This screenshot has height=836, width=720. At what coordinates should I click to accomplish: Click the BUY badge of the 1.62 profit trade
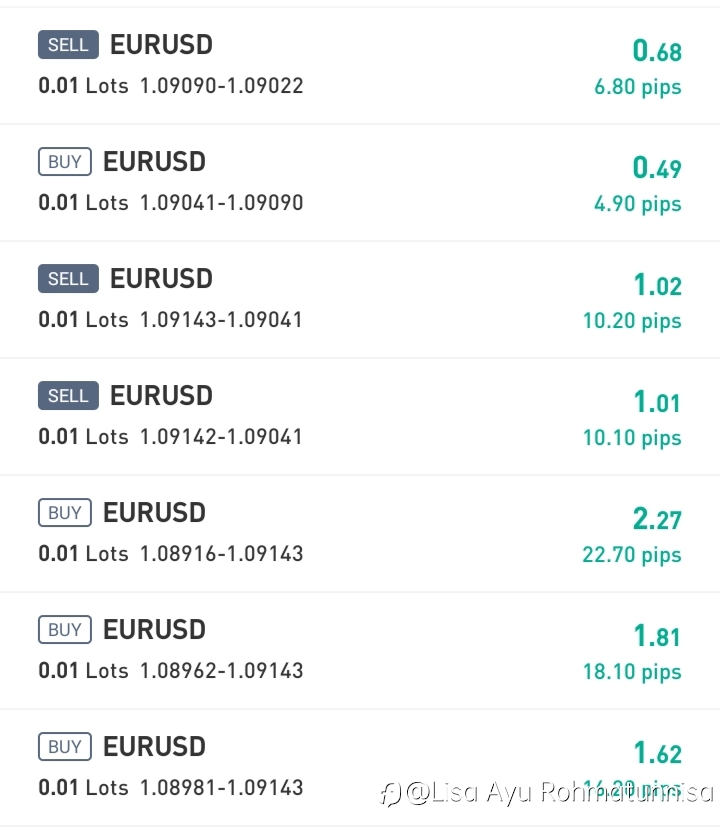pyautogui.click(x=65, y=746)
